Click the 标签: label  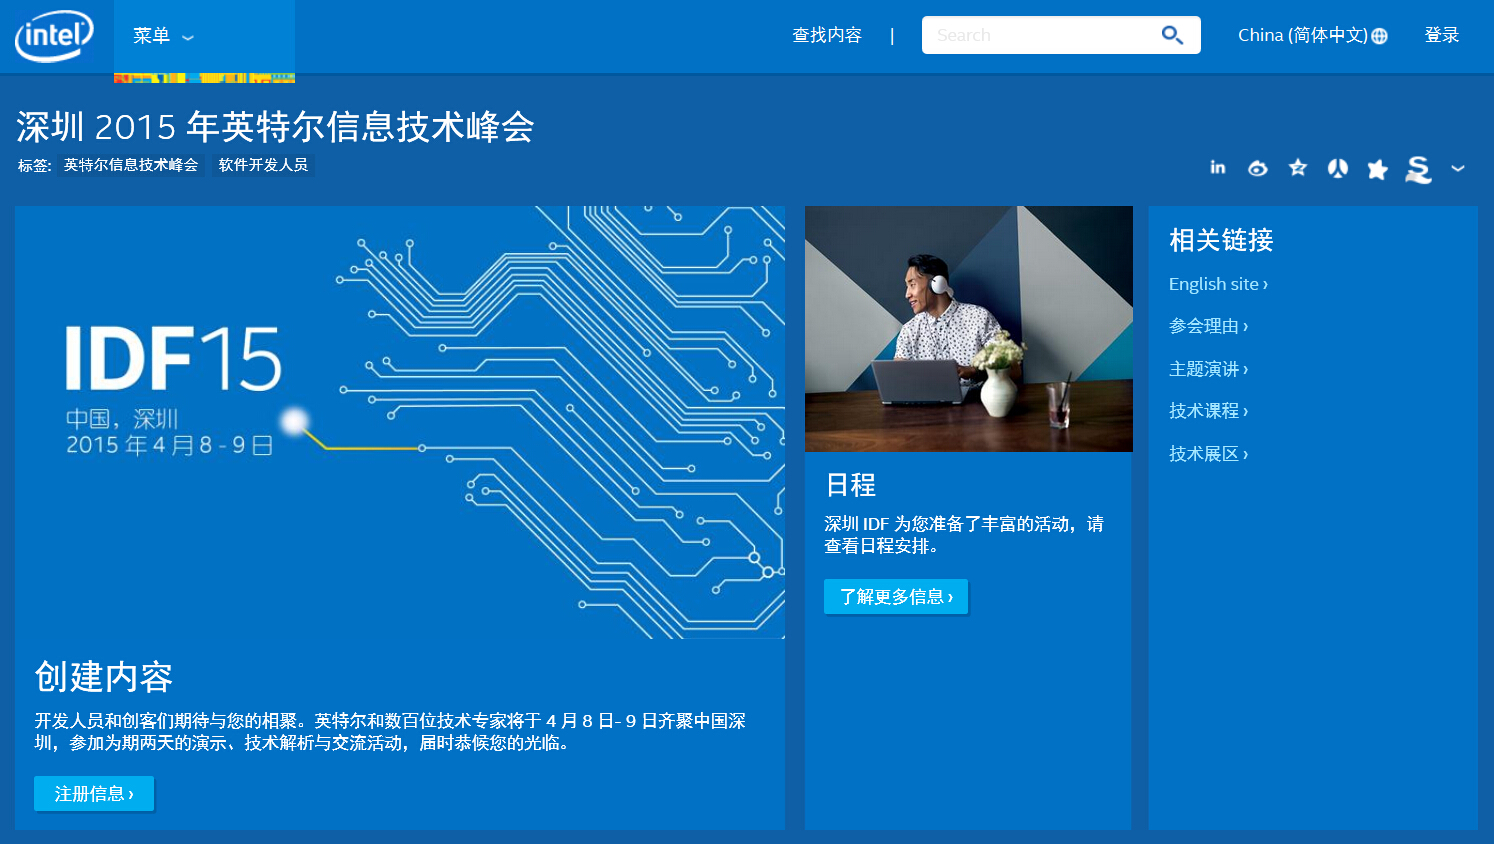[x=34, y=166]
